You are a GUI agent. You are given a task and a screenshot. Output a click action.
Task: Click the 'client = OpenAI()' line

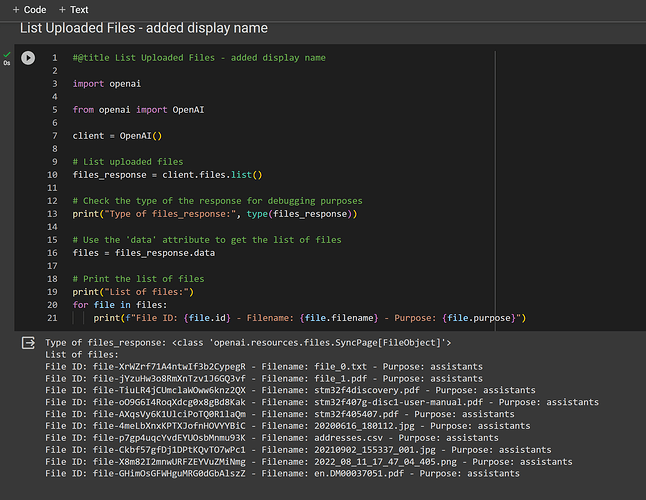[117, 136]
